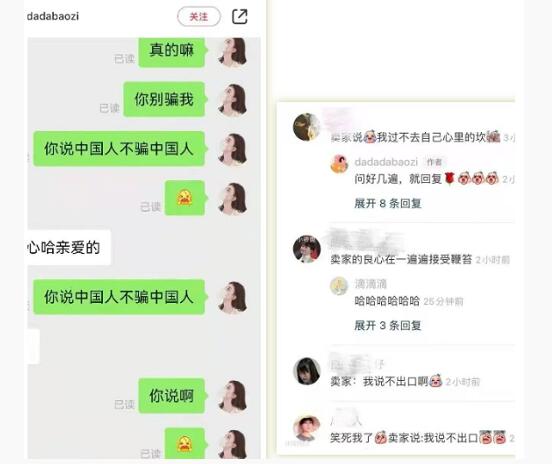Expand the 展开 8 条回复 replies
This screenshot has height=464, width=552.
388,203
